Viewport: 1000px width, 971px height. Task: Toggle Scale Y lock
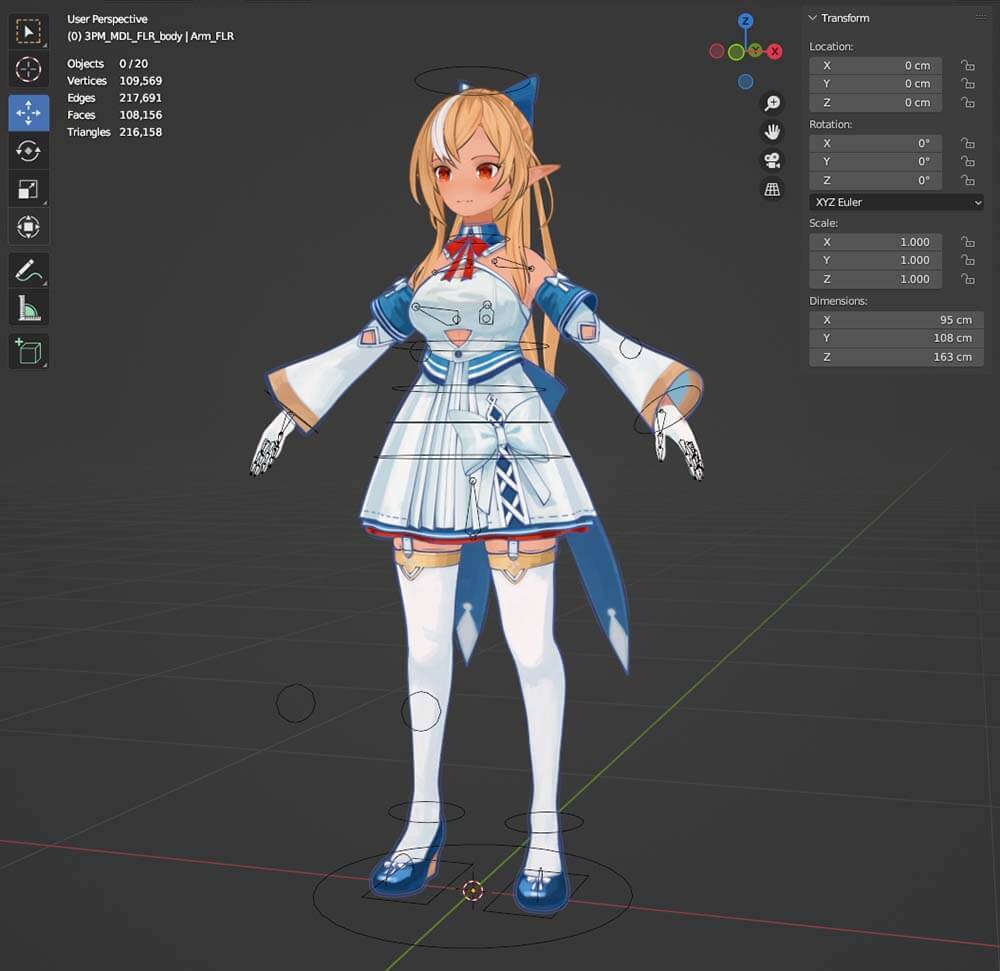pyautogui.click(x=967, y=261)
